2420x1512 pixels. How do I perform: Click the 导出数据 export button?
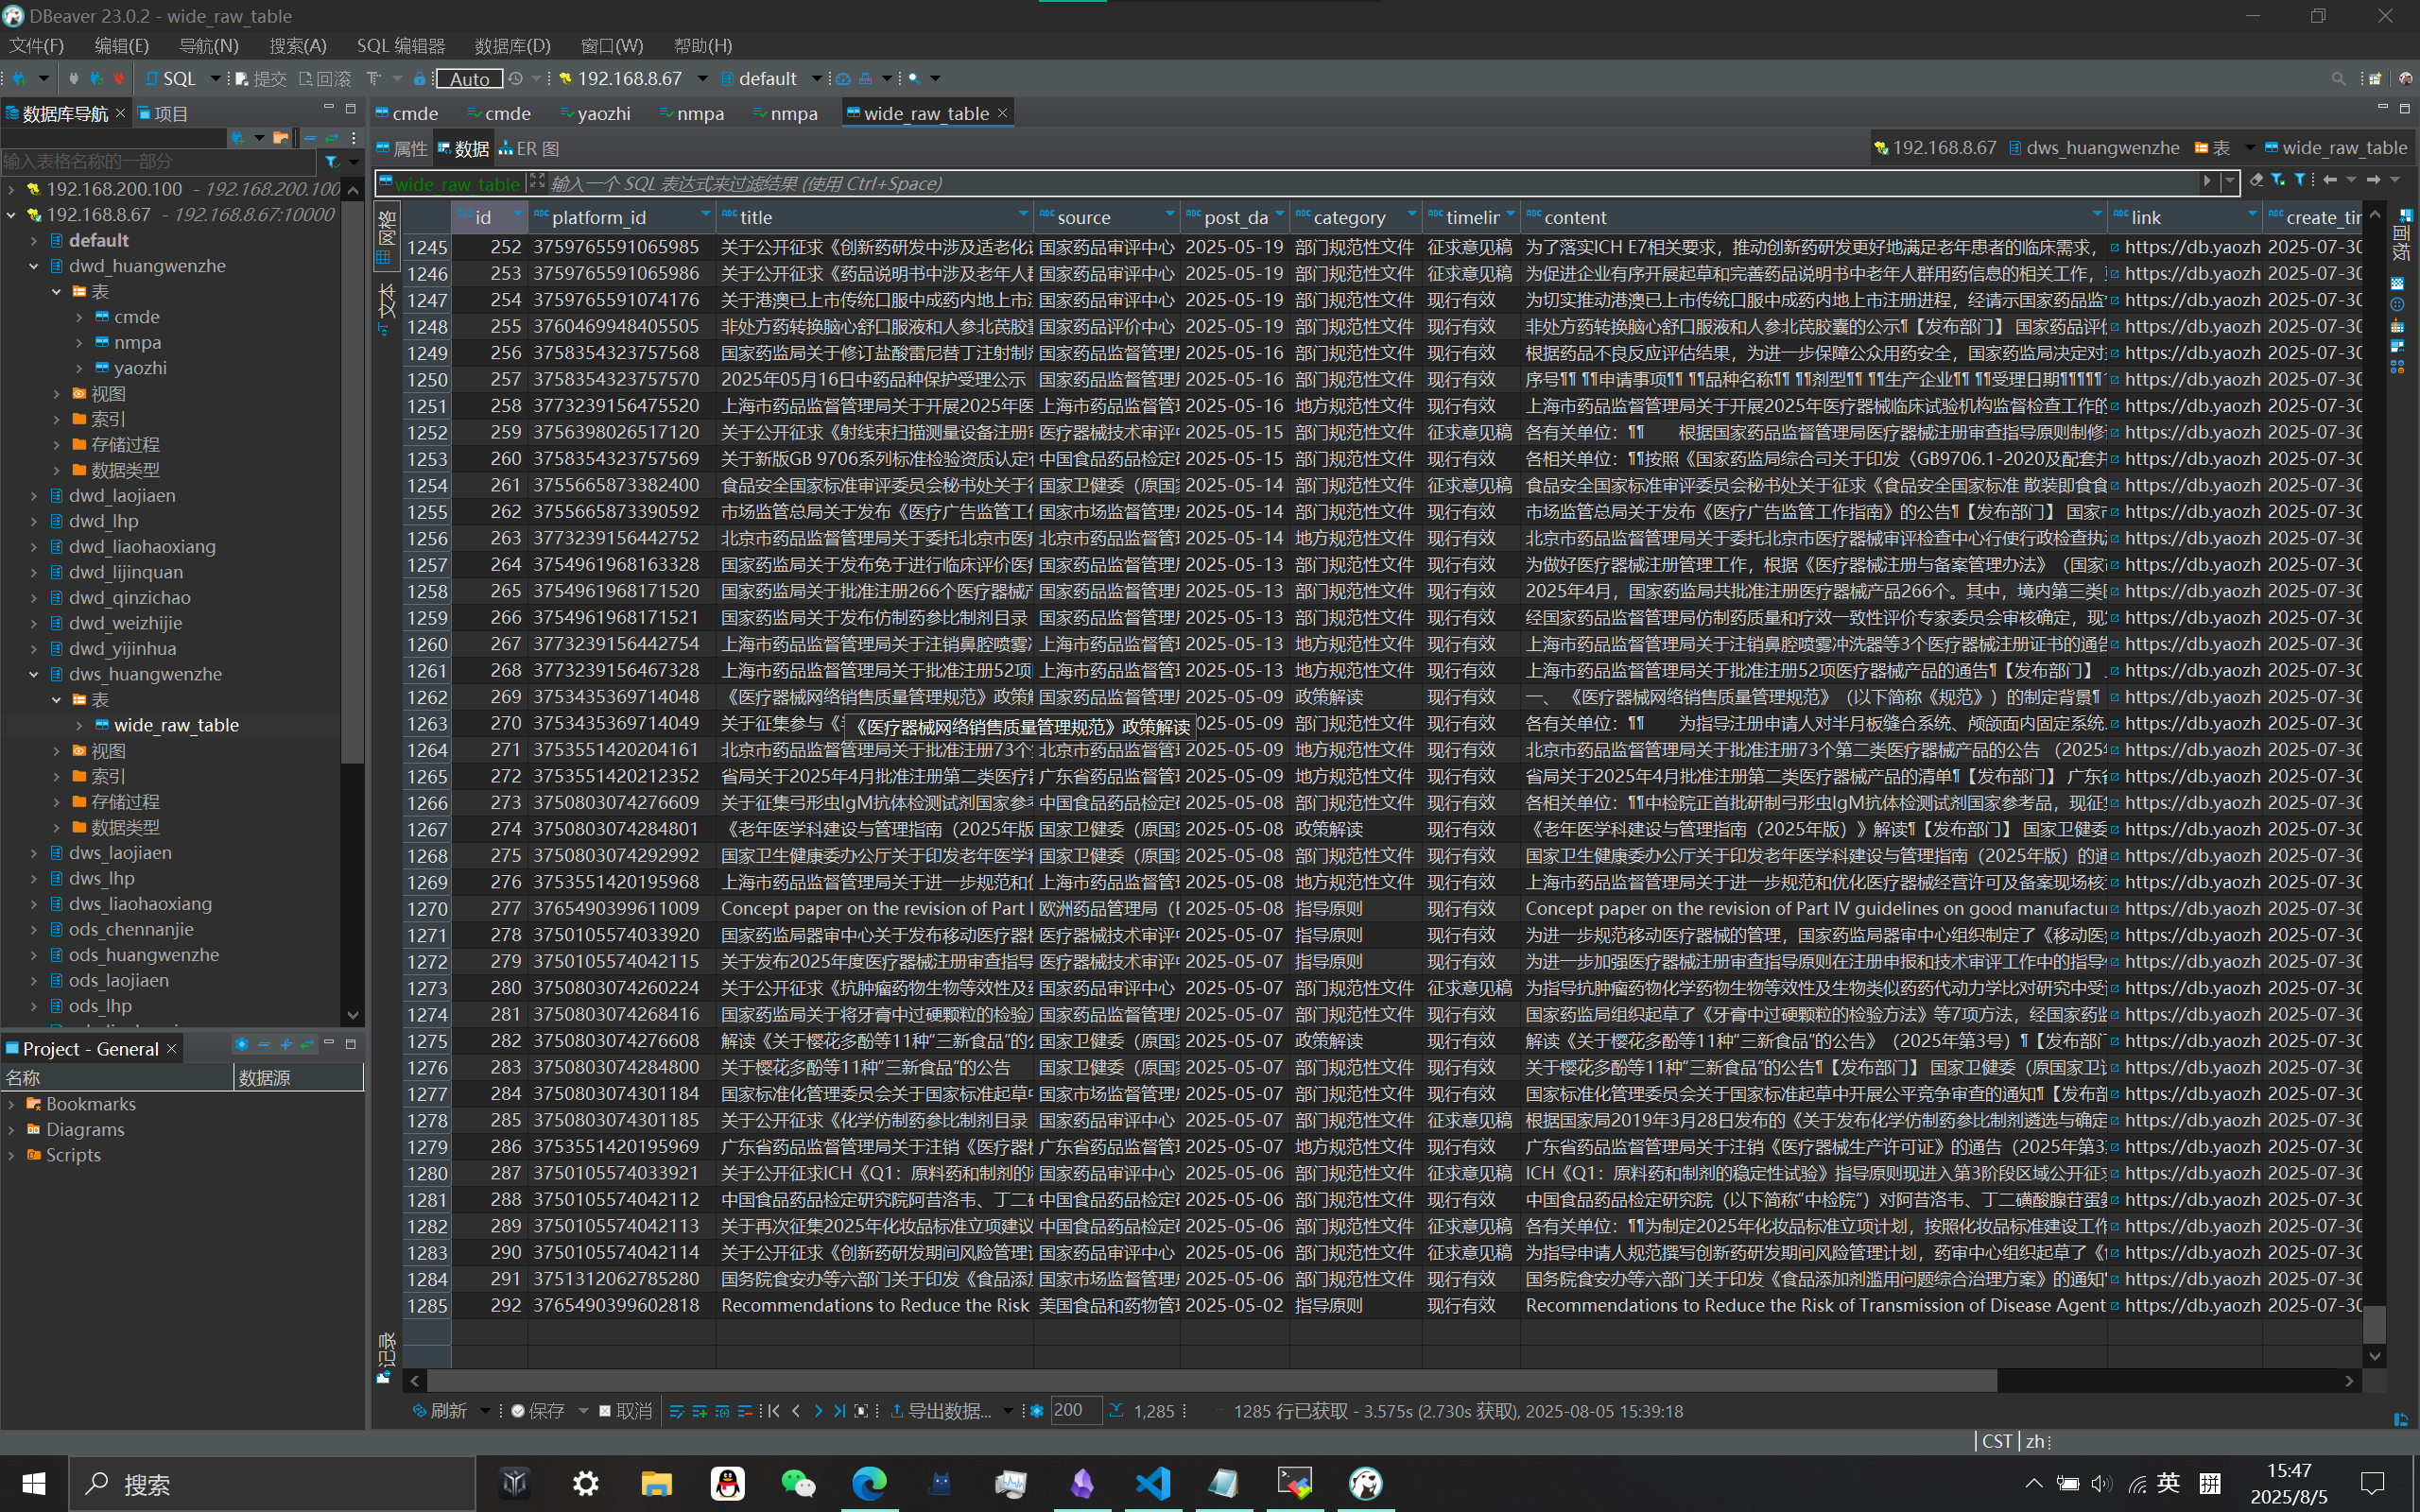(942, 1411)
